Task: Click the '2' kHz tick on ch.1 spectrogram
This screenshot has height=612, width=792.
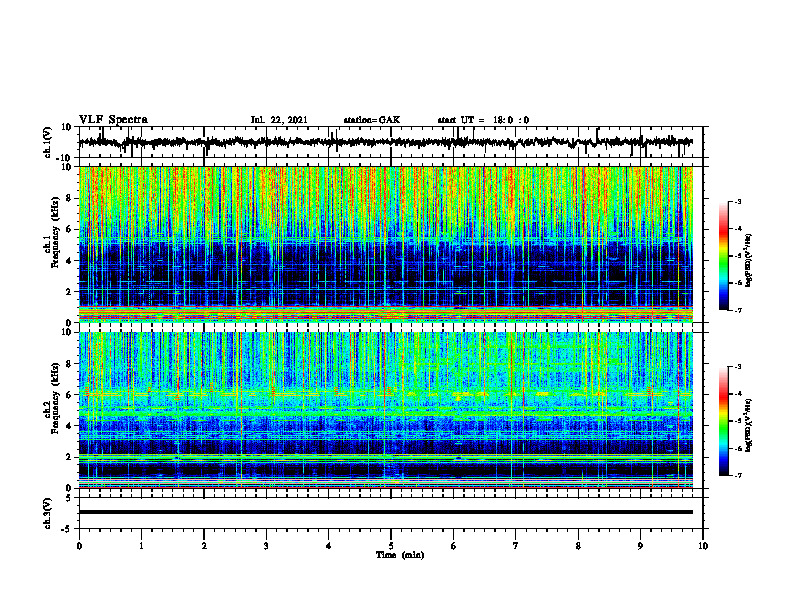Action: click(70, 291)
